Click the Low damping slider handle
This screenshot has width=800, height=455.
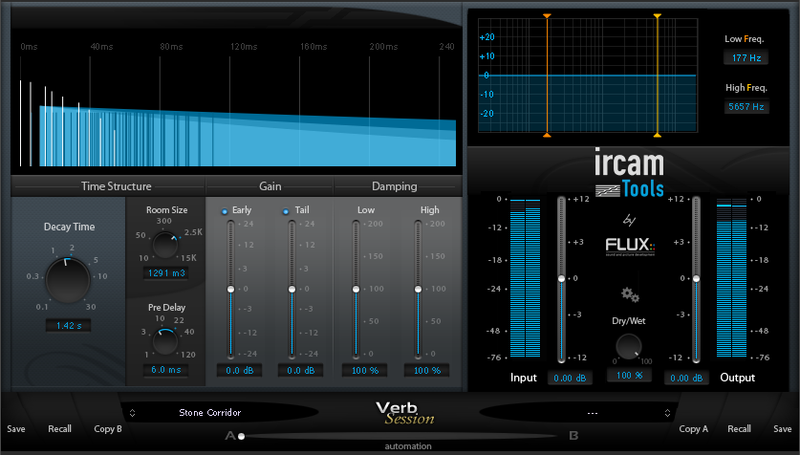point(356,289)
